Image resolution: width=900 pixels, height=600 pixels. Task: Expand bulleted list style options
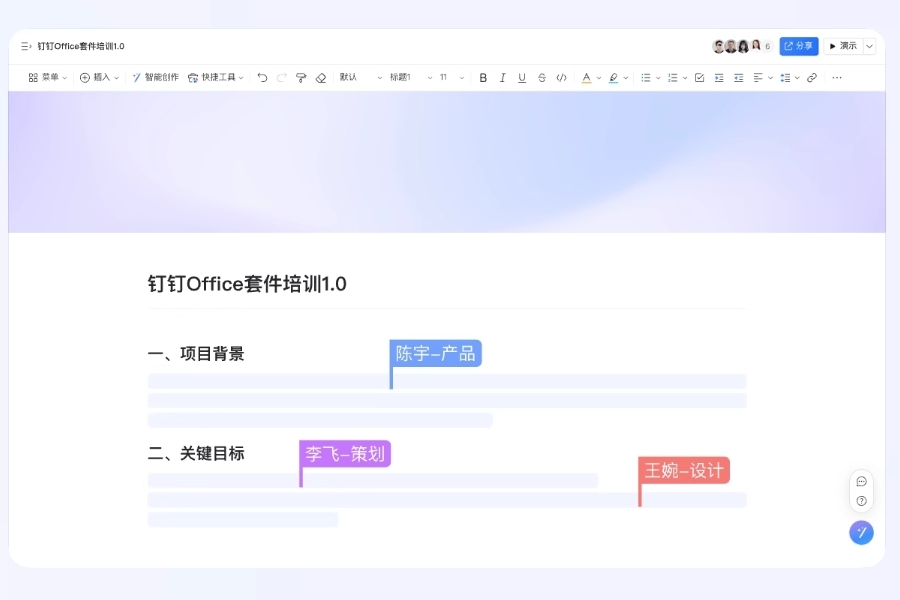(x=658, y=78)
